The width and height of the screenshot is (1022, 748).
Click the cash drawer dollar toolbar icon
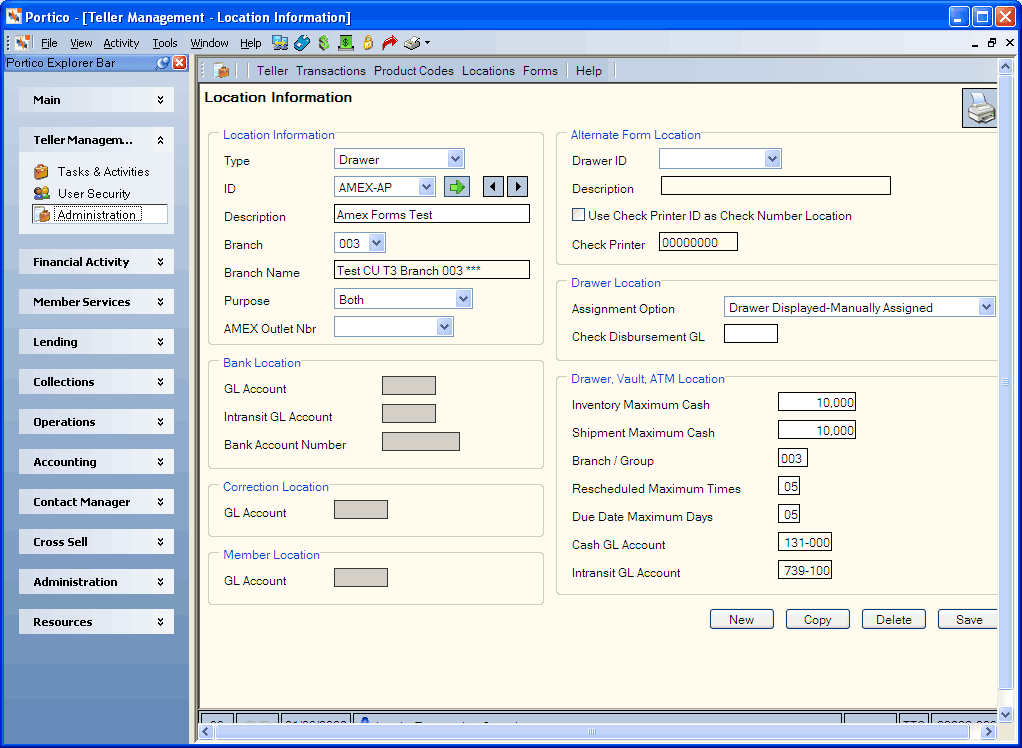(345, 43)
